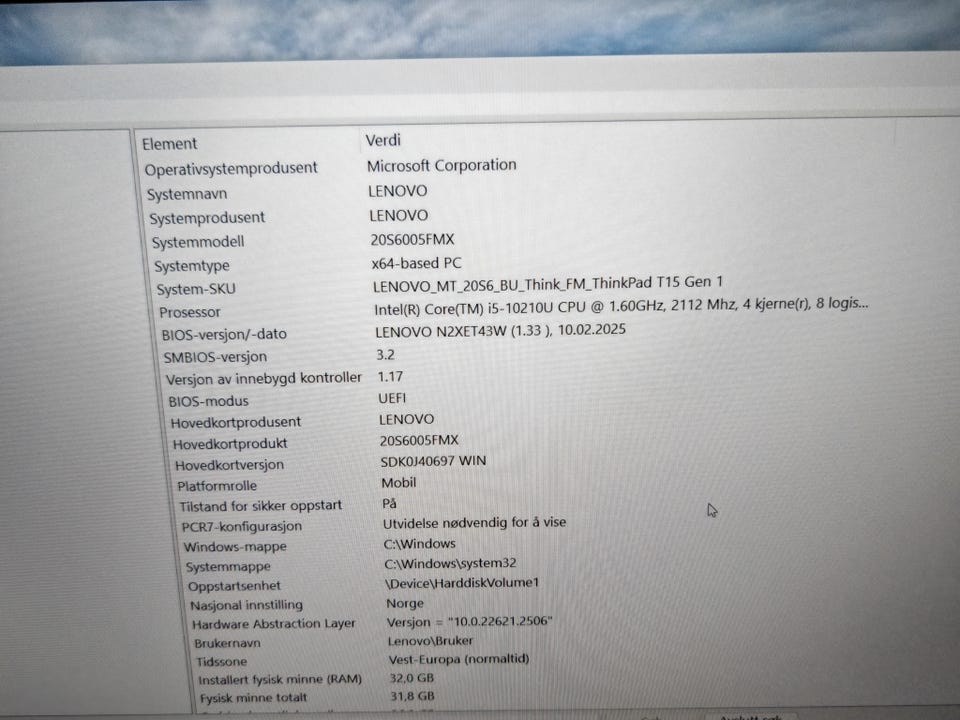Click the Verdi column header
Viewport: 960px width, 720px height.
pyautogui.click(x=383, y=140)
